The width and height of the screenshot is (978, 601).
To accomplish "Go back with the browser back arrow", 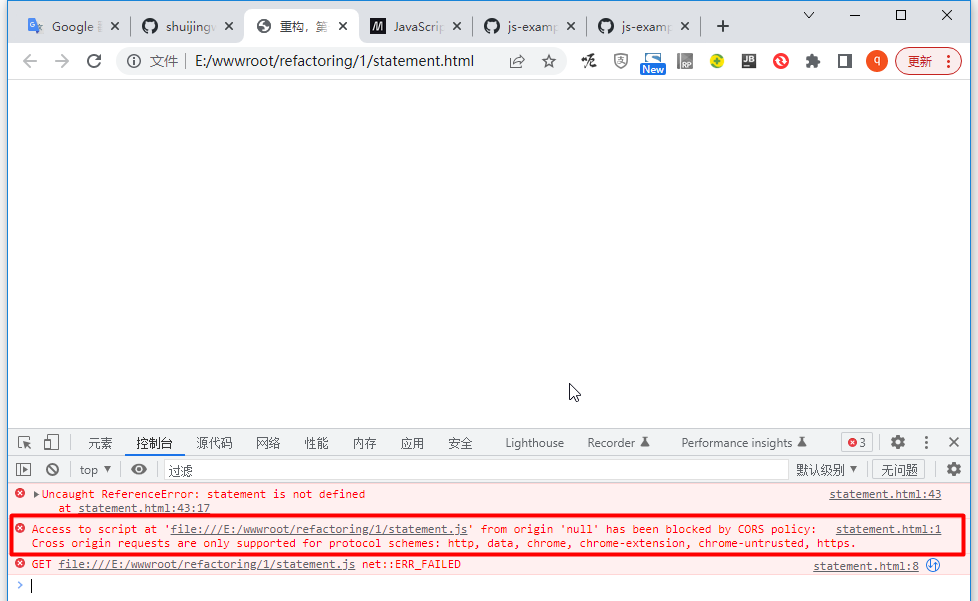I will click(x=30, y=61).
